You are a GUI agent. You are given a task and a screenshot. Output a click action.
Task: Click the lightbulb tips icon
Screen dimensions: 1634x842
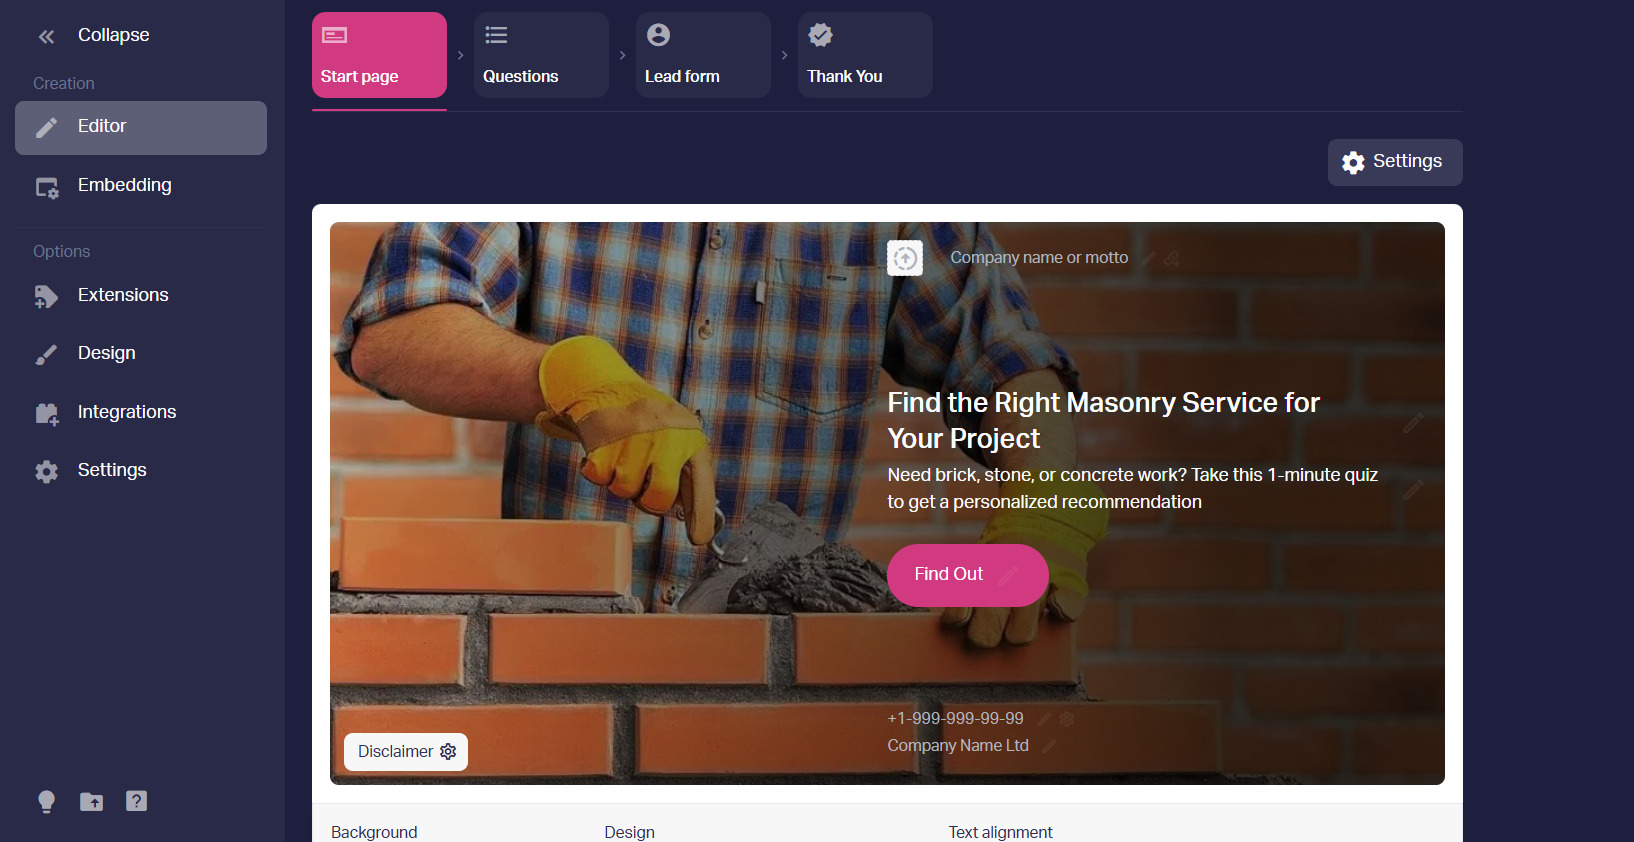click(x=46, y=802)
